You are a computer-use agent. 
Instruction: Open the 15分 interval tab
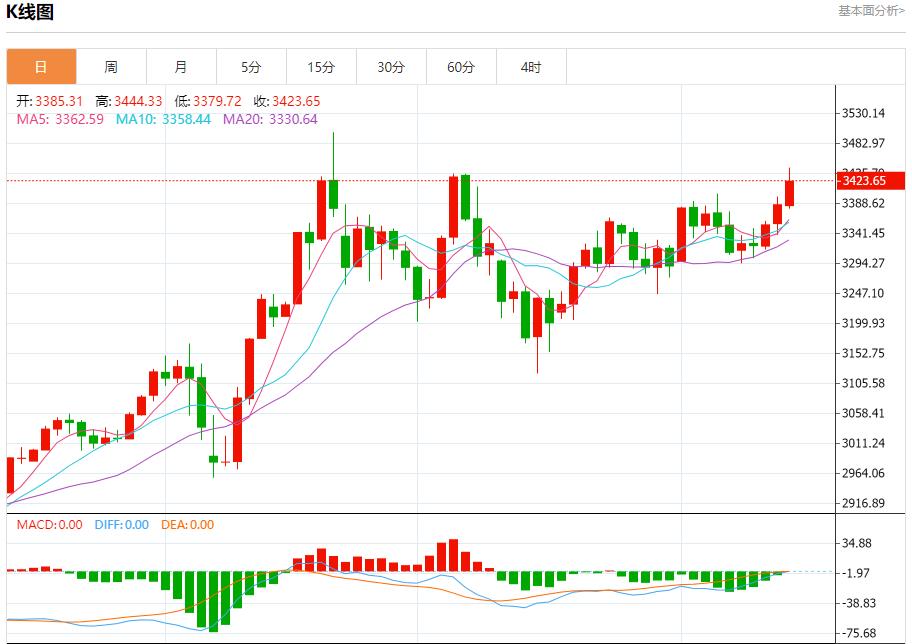click(x=321, y=67)
